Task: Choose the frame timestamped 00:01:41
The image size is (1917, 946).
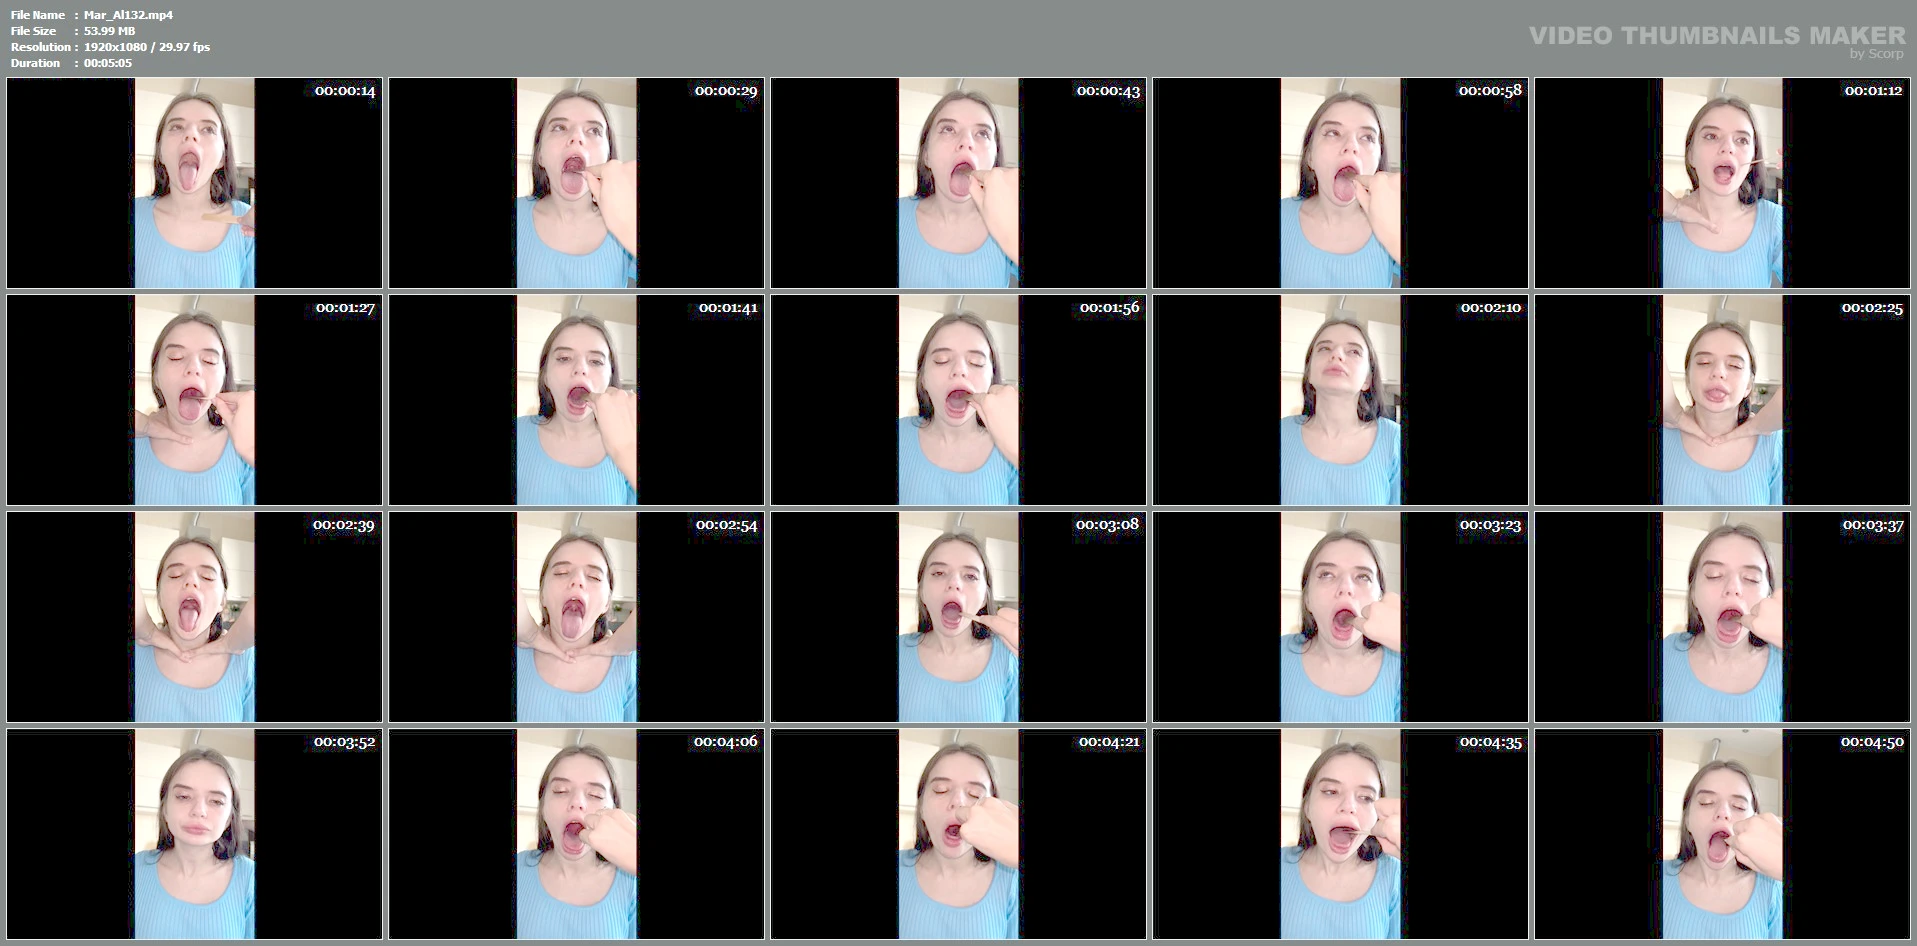Action: pyautogui.click(x=577, y=400)
